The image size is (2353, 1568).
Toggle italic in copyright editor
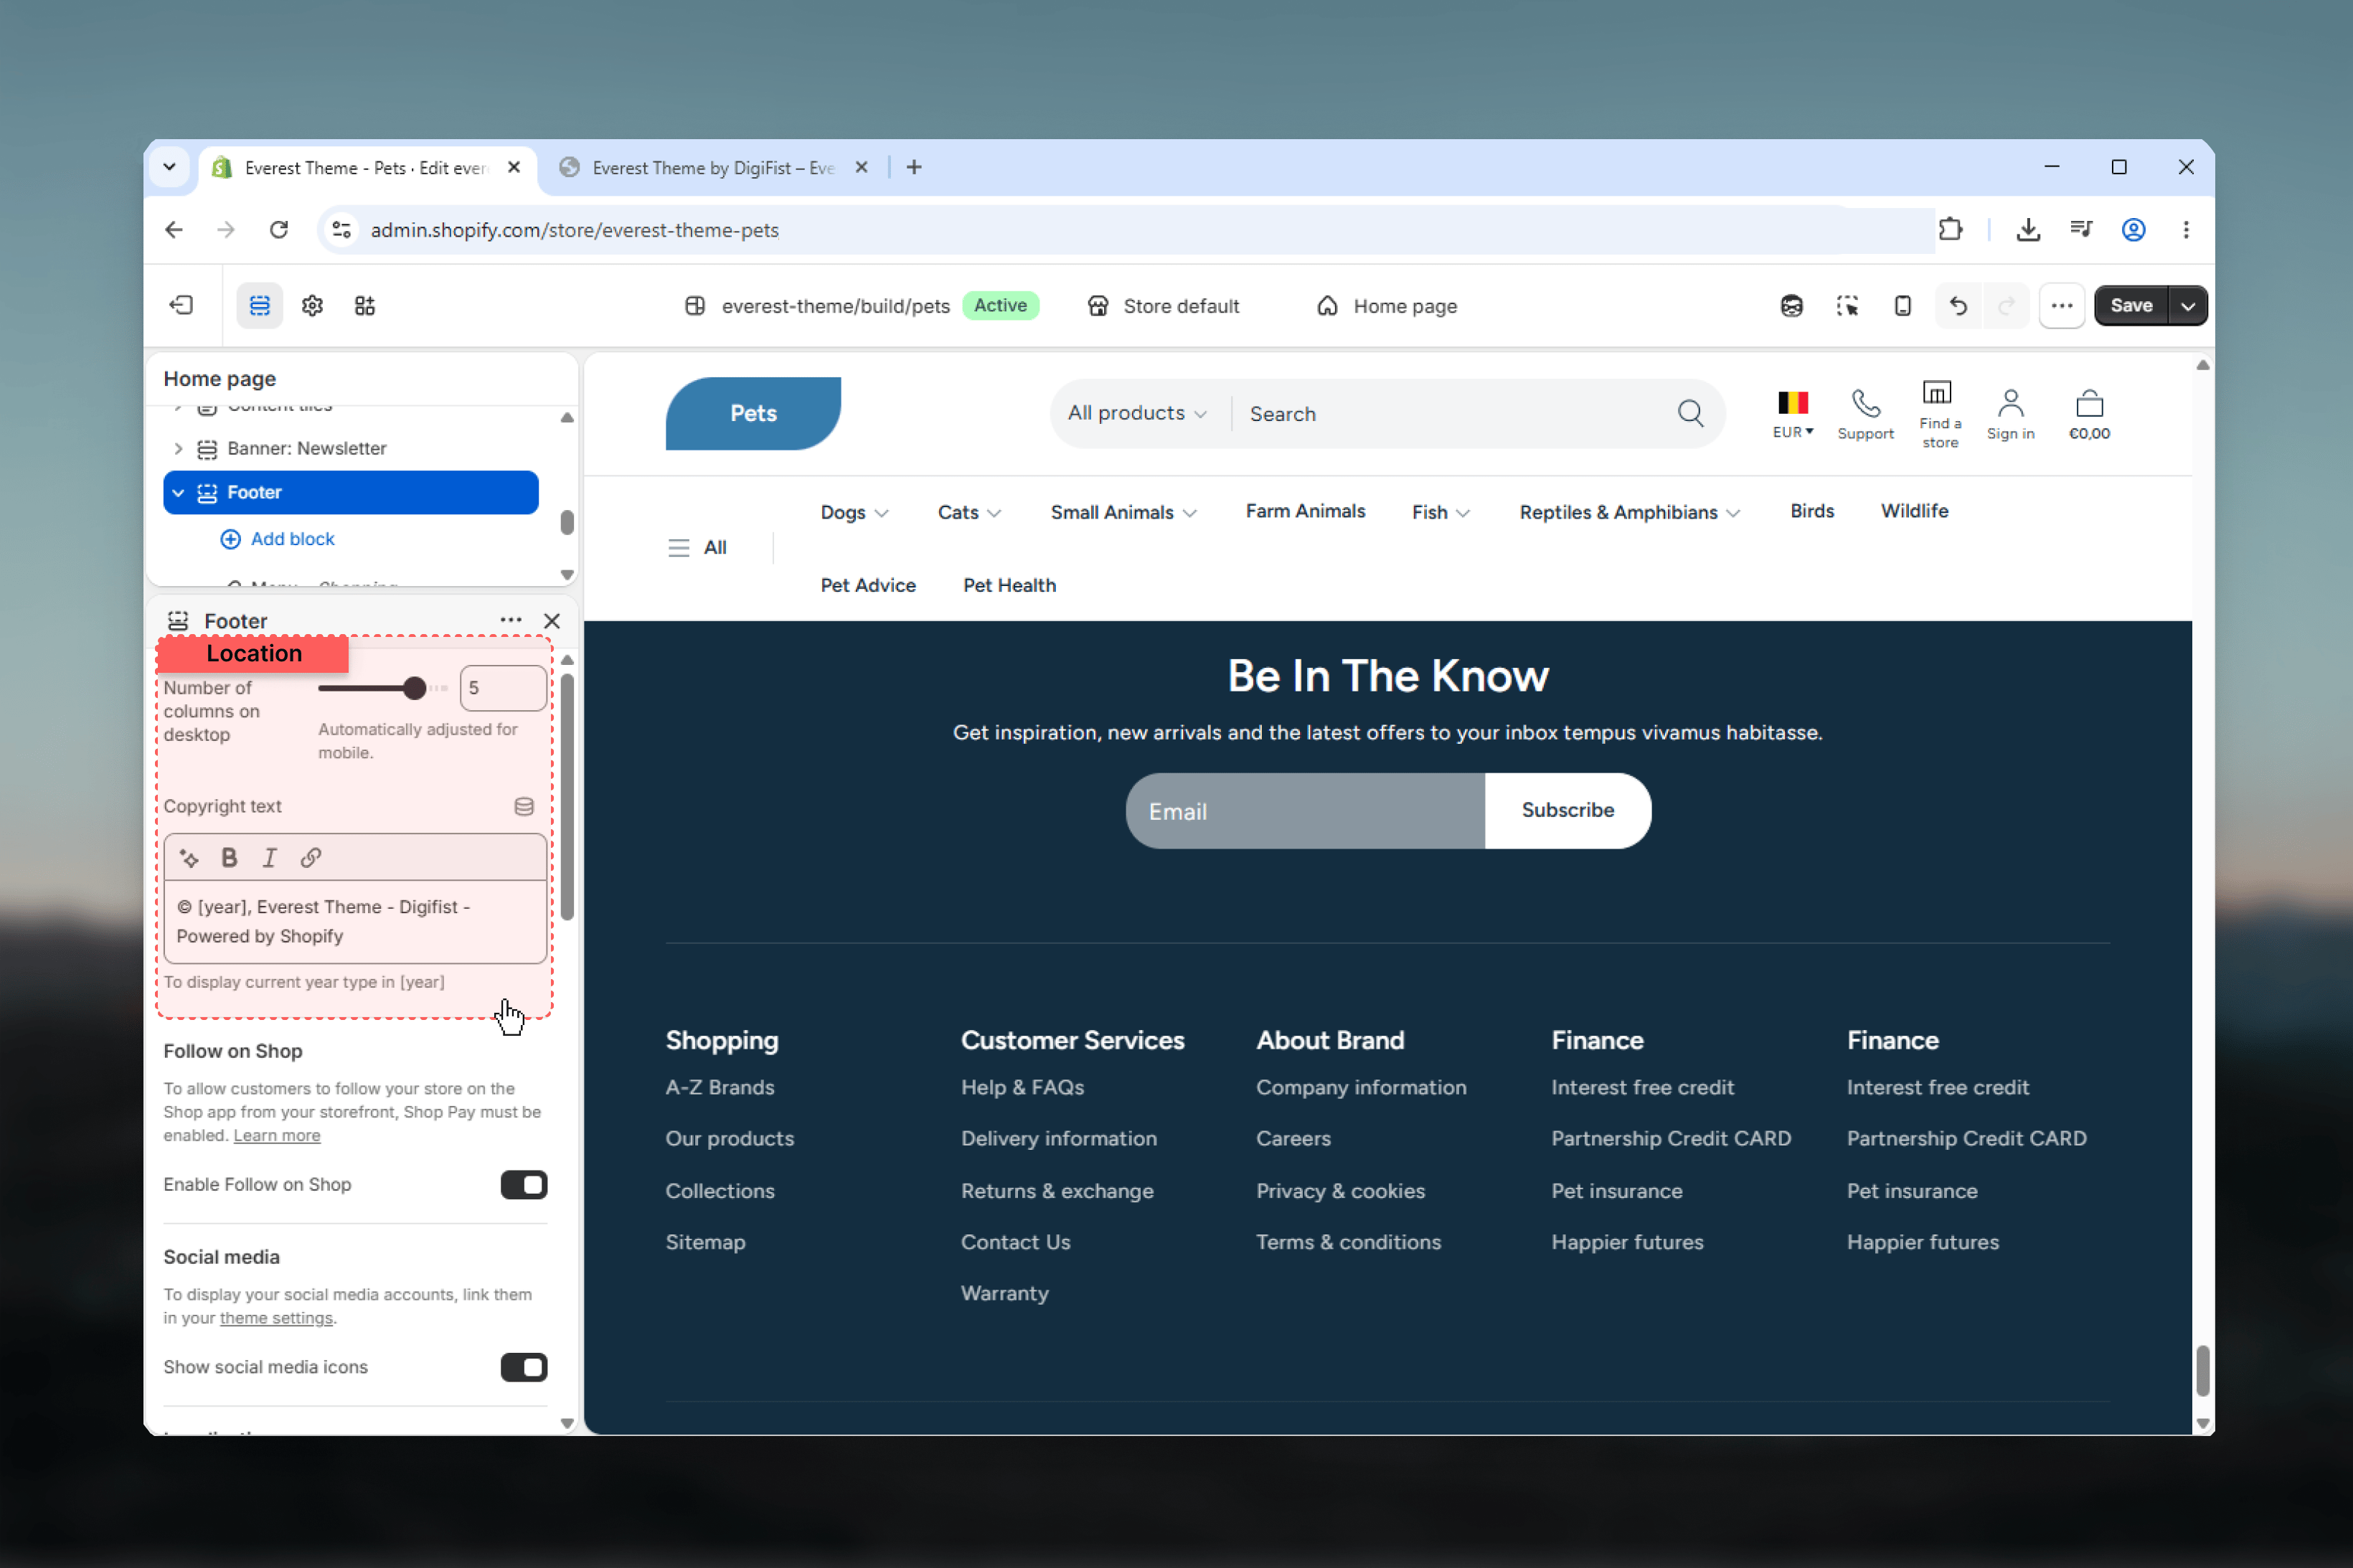pyautogui.click(x=269, y=857)
